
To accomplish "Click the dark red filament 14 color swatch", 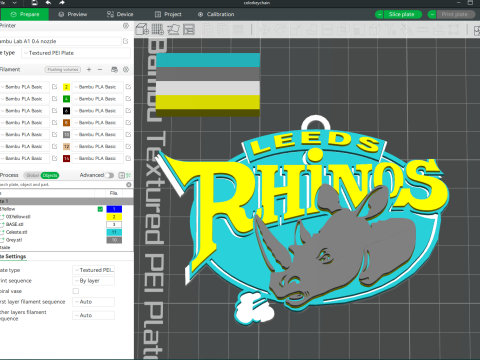I will (66, 159).
